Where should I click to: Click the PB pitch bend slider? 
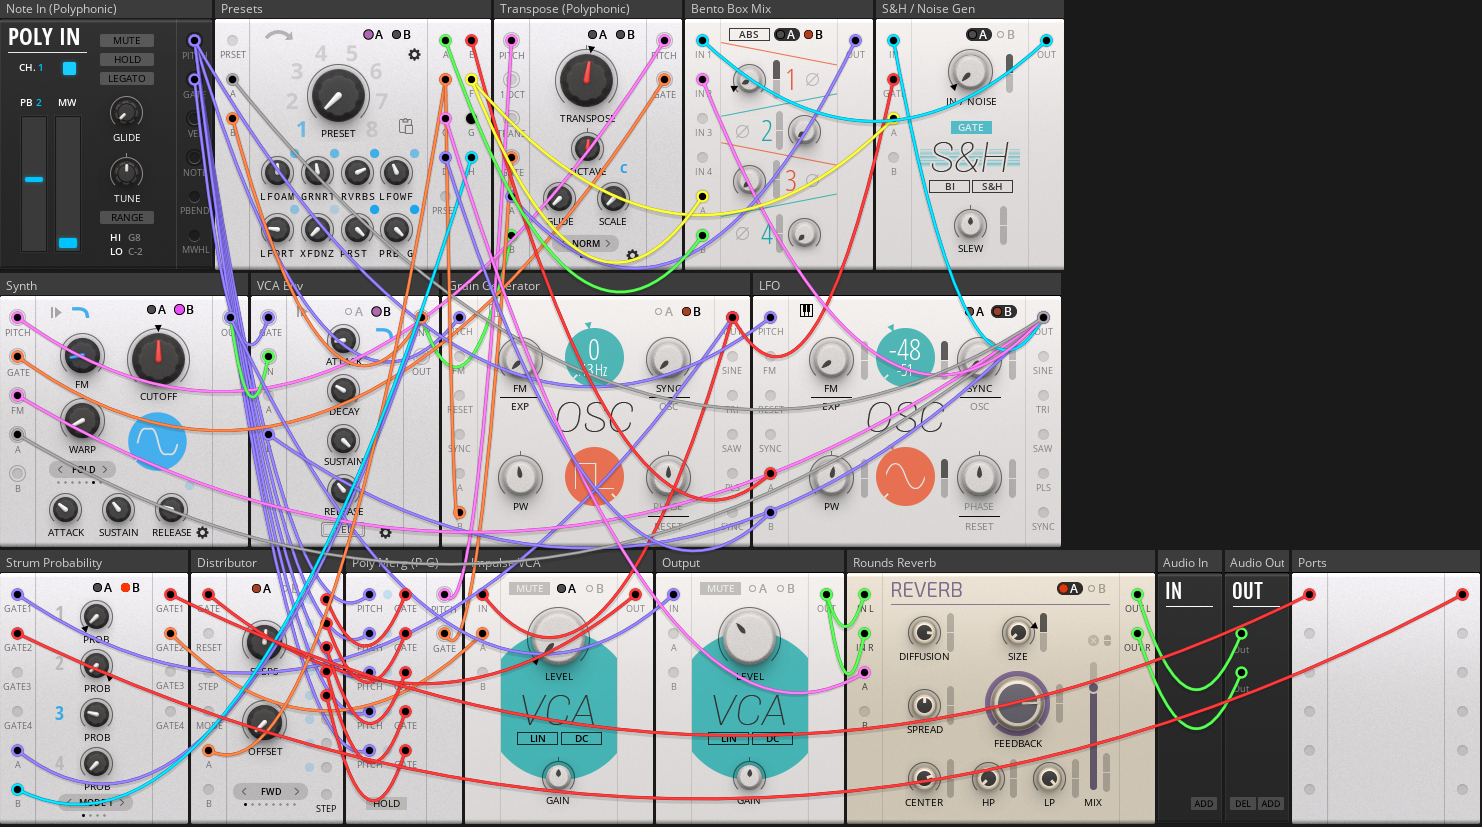[x=34, y=184]
